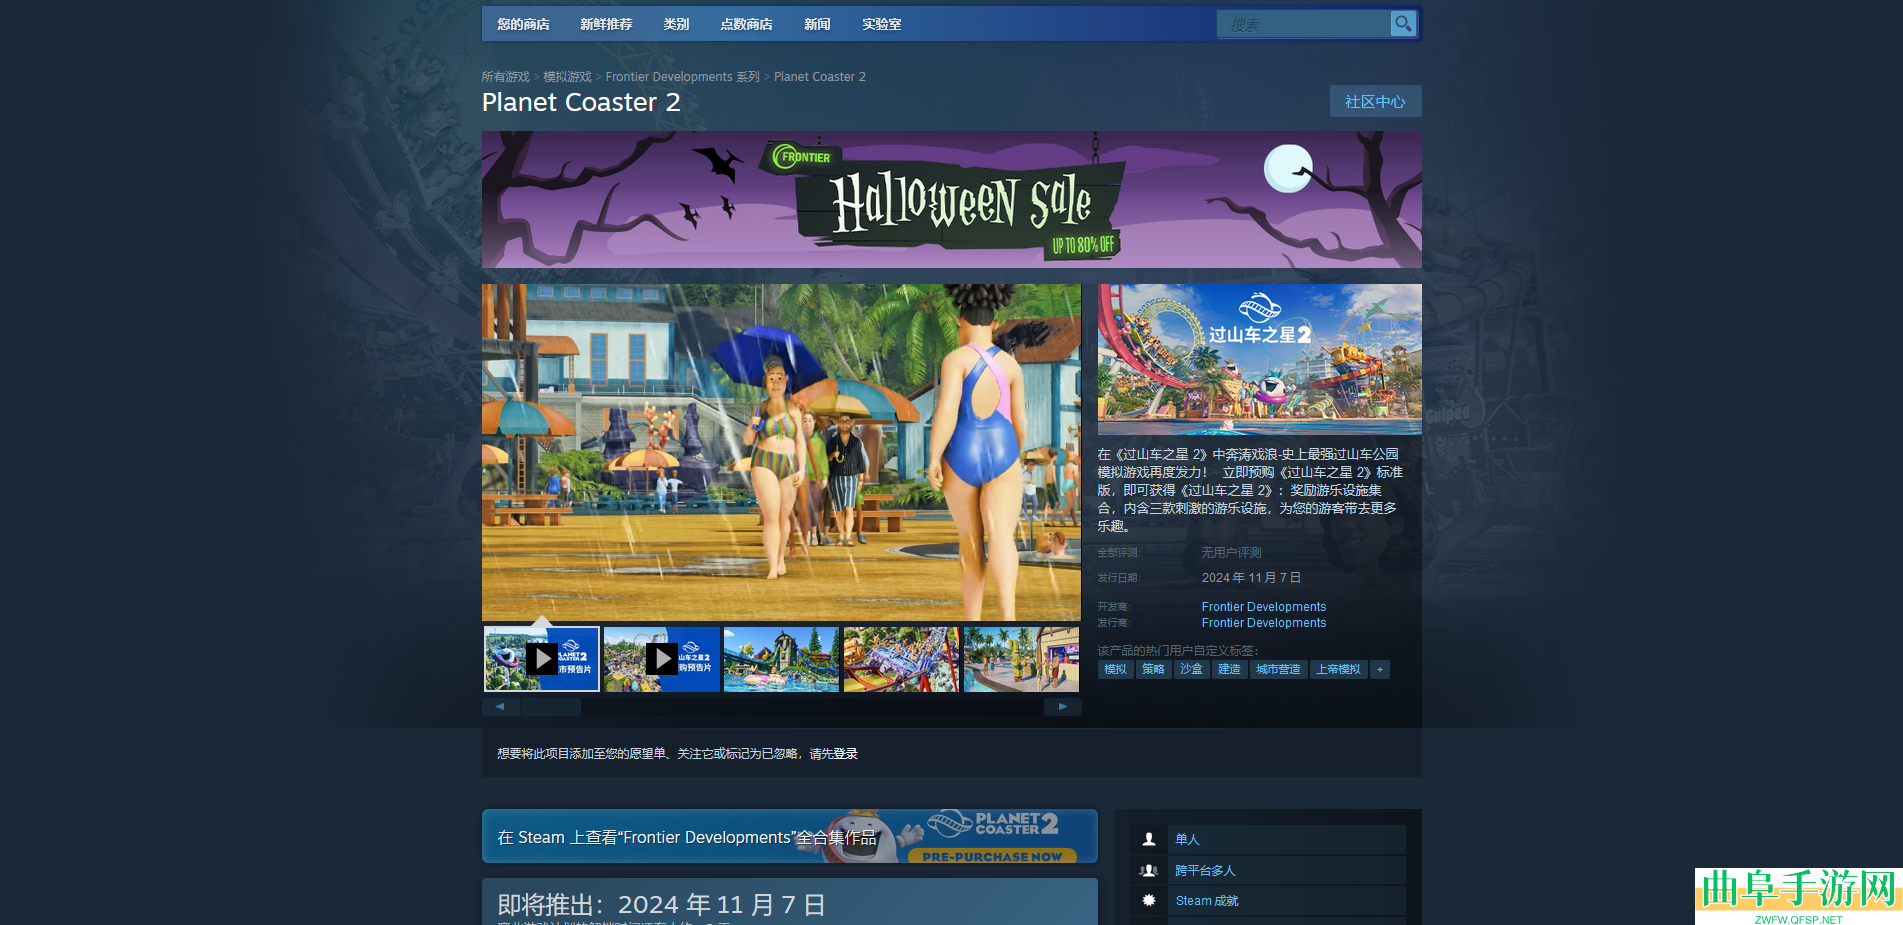Play the first trailer thumbnail
Screen dimensions: 1903x925
(542, 659)
